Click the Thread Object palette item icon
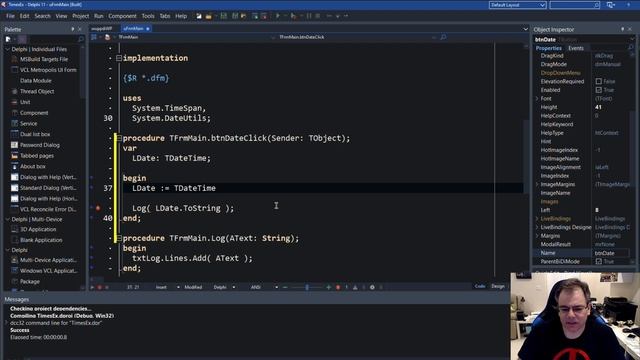Viewport: 640px width, 360px height. [x=15, y=91]
